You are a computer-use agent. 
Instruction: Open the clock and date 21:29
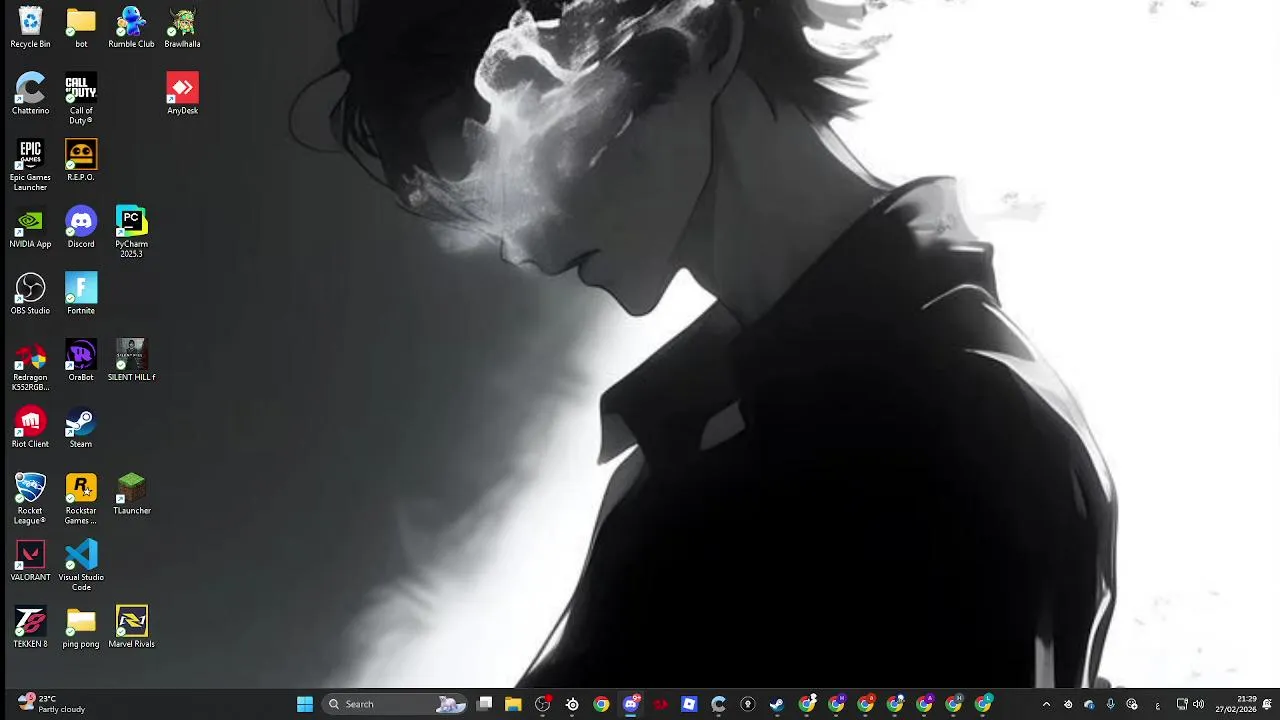[1236, 704]
